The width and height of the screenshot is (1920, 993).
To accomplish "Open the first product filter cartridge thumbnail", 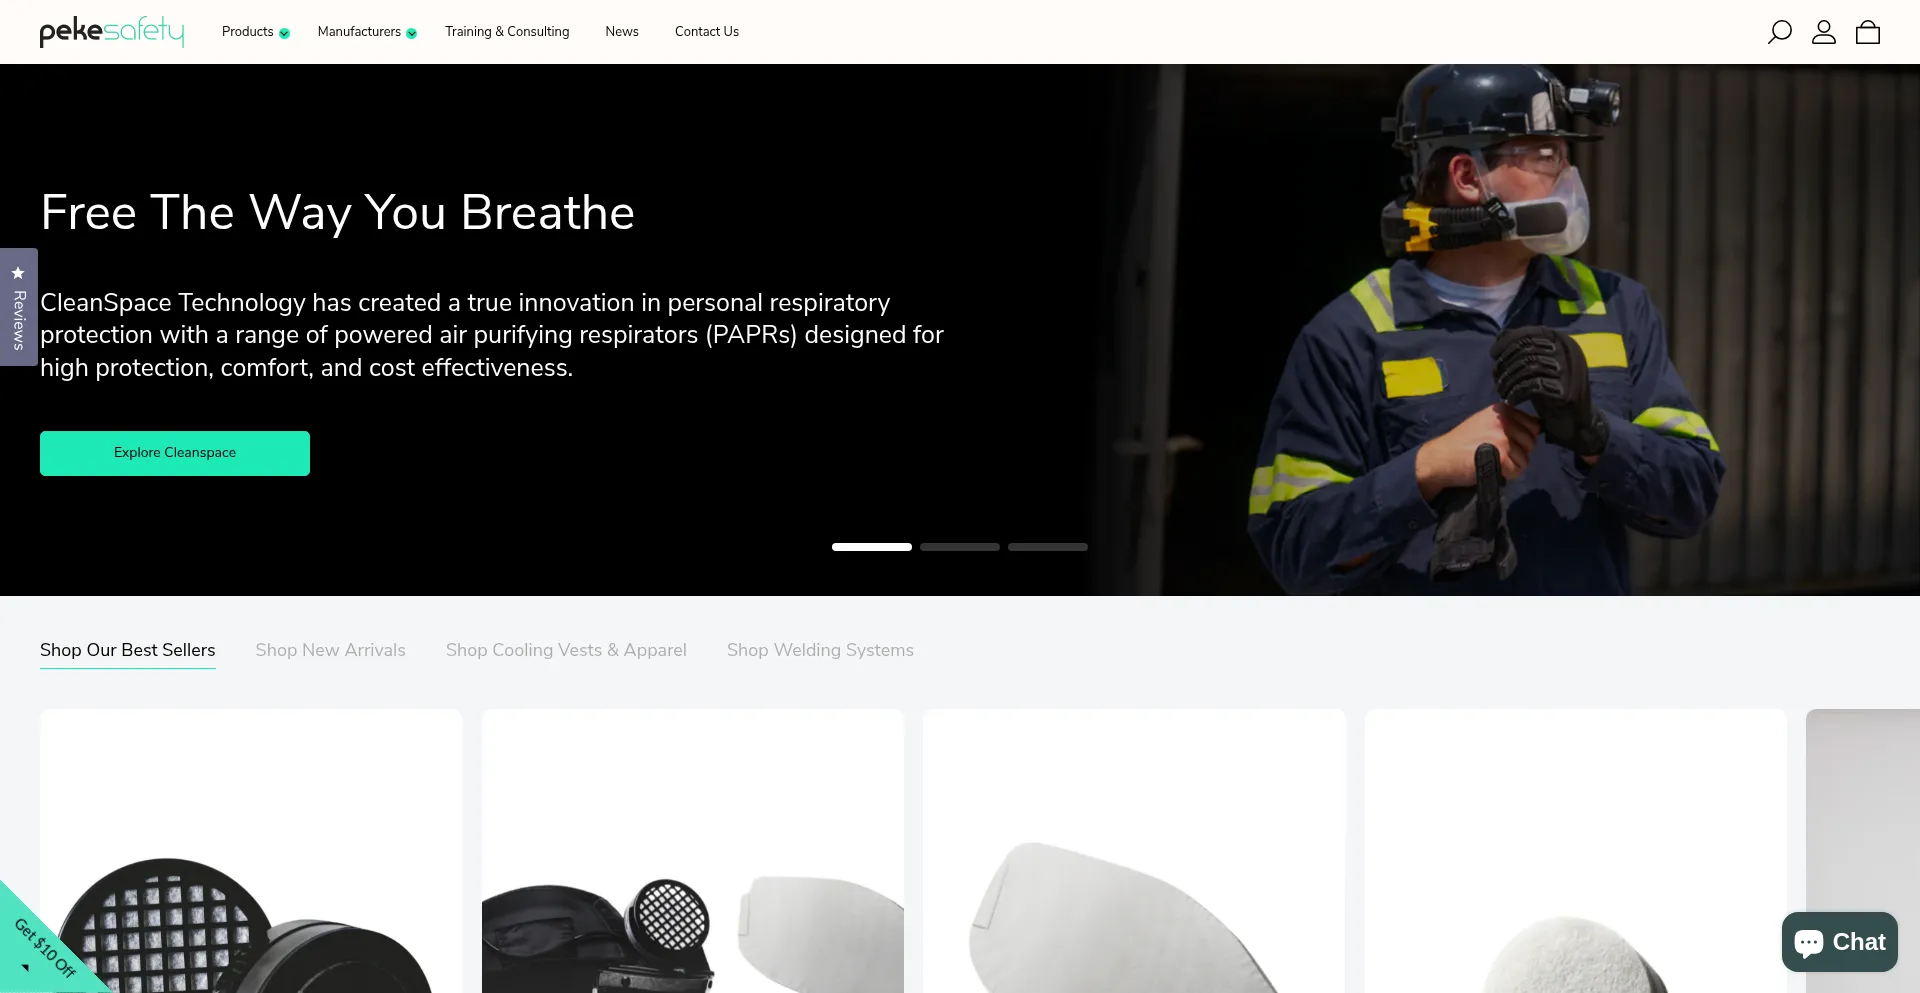I will [251, 851].
